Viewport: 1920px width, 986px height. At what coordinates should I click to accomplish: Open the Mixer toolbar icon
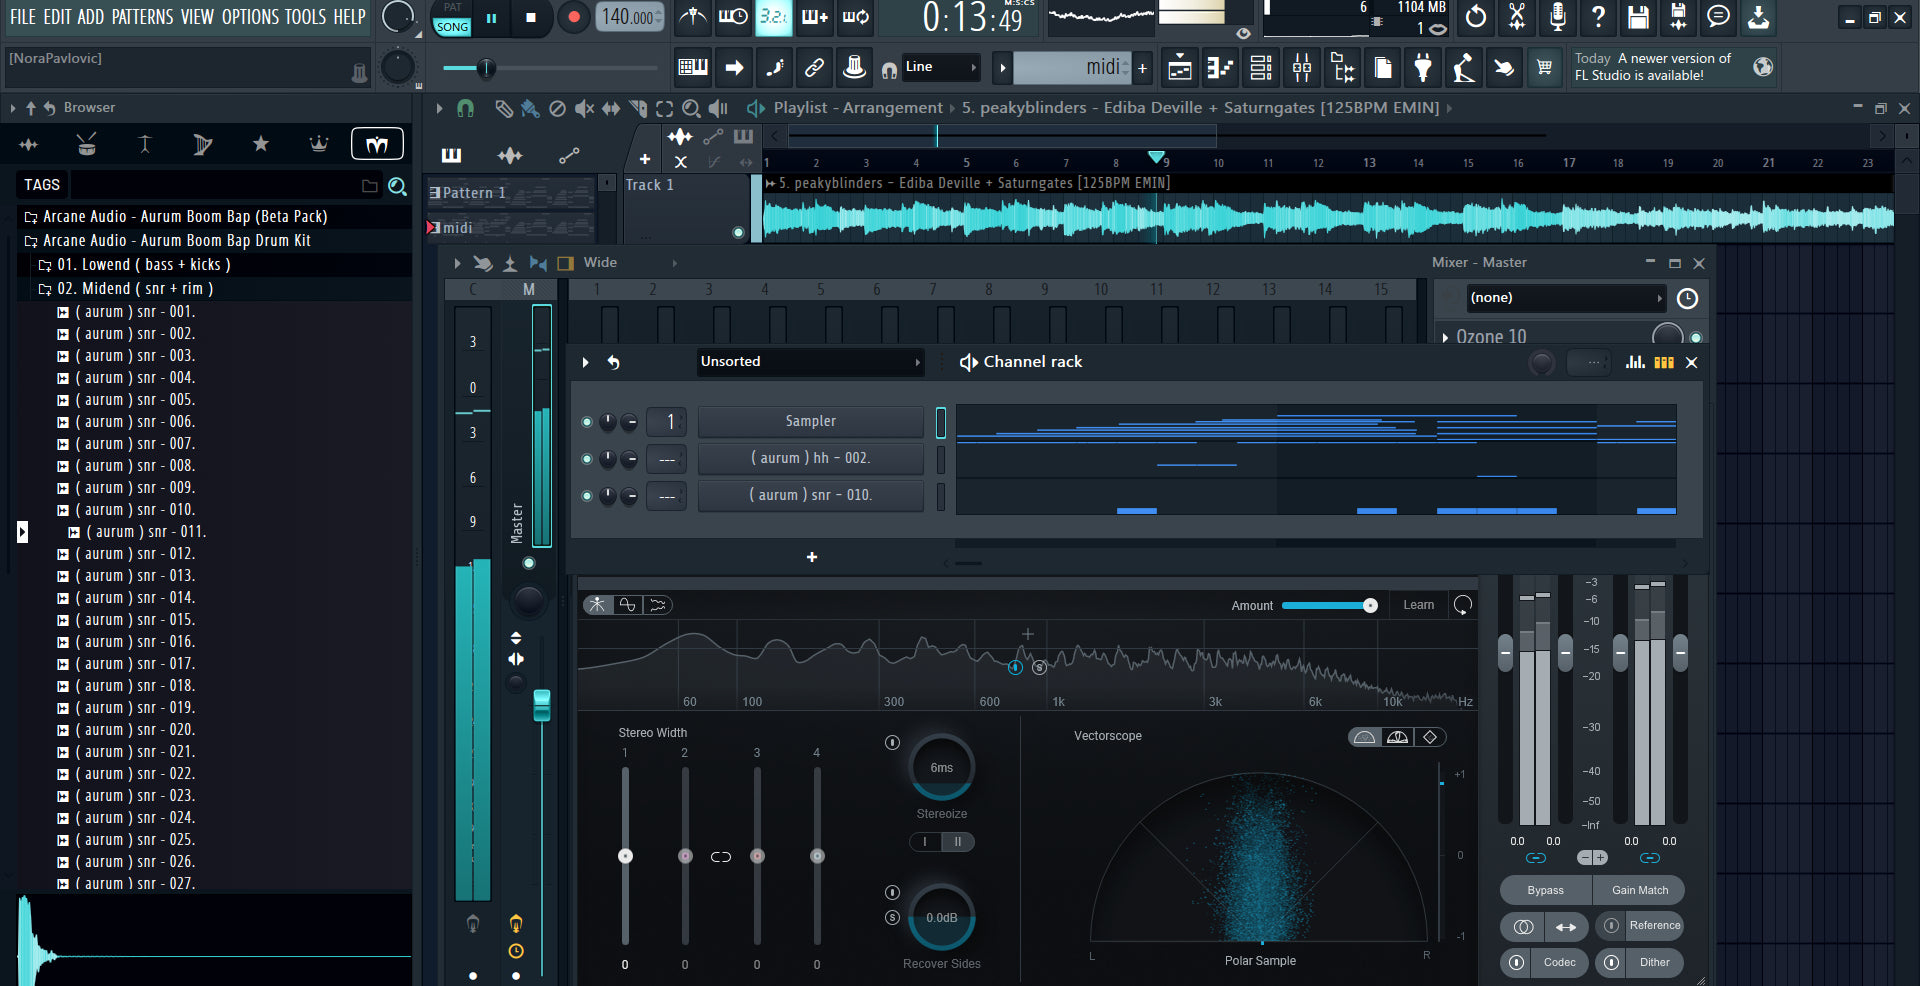1301,68
